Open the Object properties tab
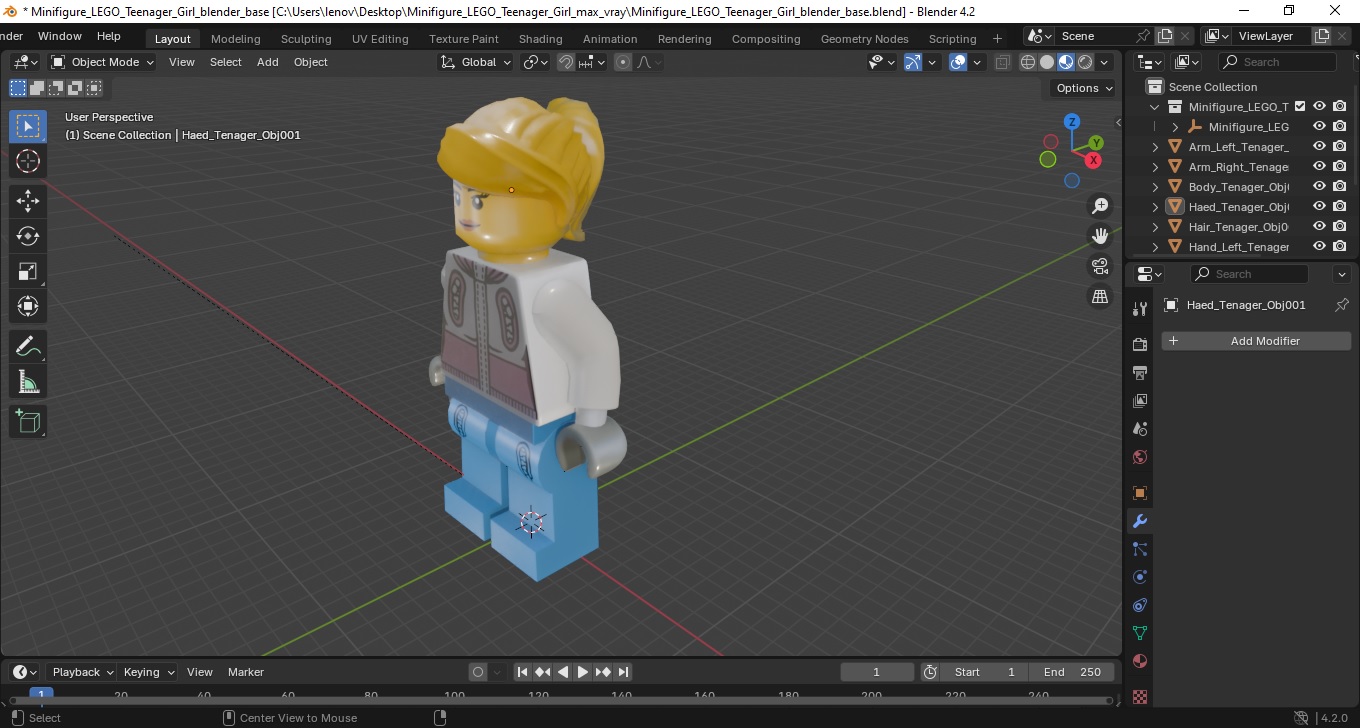Image resolution: width=1360 pixels, height=728 pixels. coord(1139,492)
